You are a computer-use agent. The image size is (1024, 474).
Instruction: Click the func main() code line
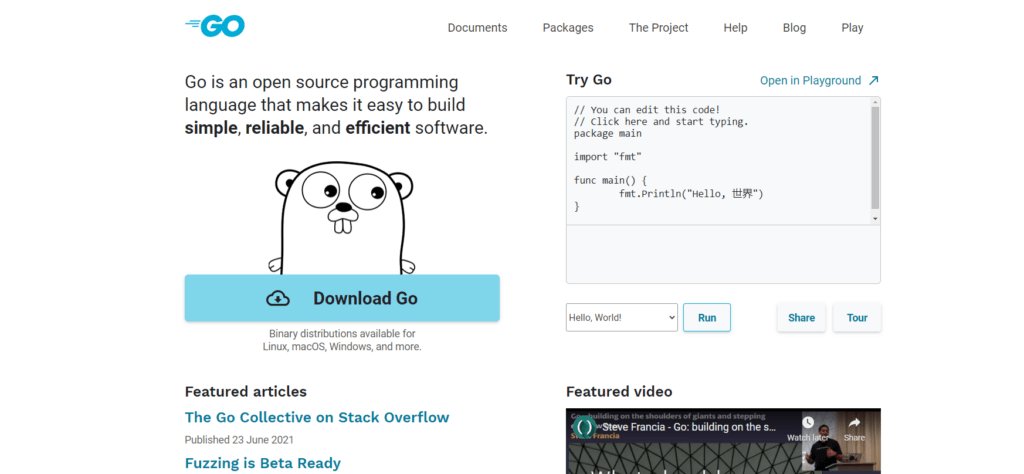[611, 180]
